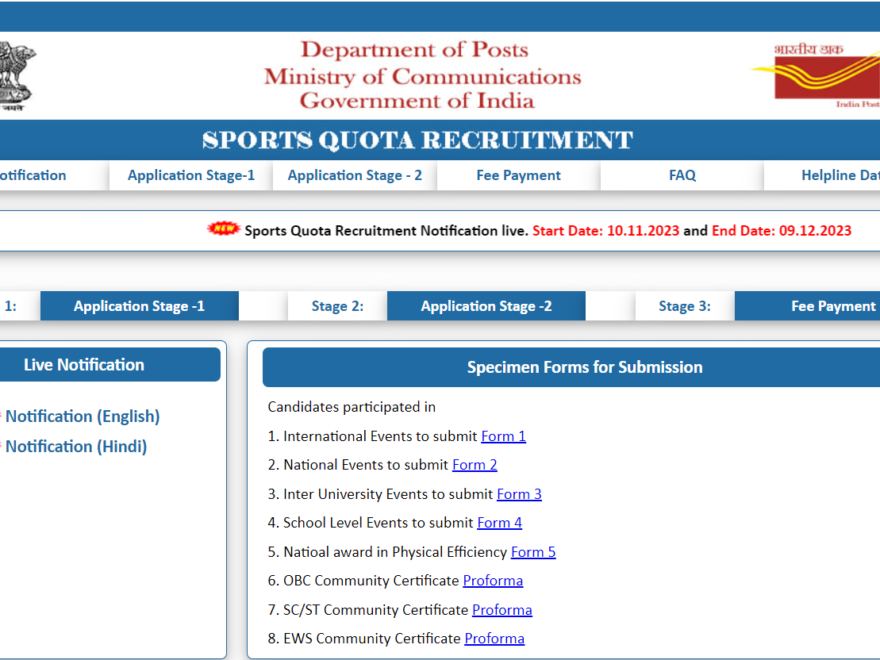880x660 pixels.
Task: Open the FAQ menu tab
Action: point(682,175)
